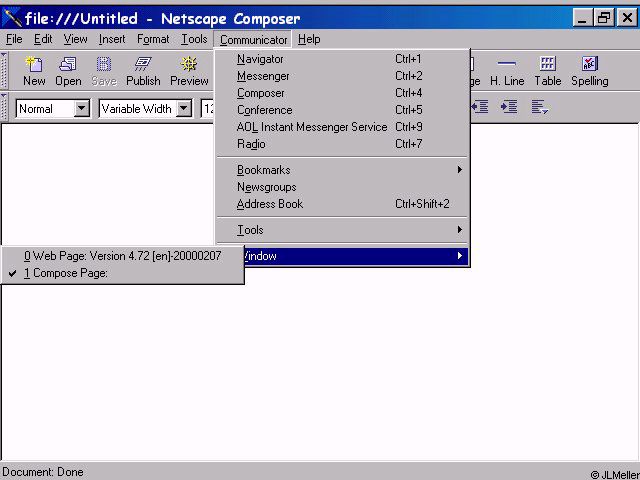Click the New page toolbar icon
The image size is (640, 480).
34,71
